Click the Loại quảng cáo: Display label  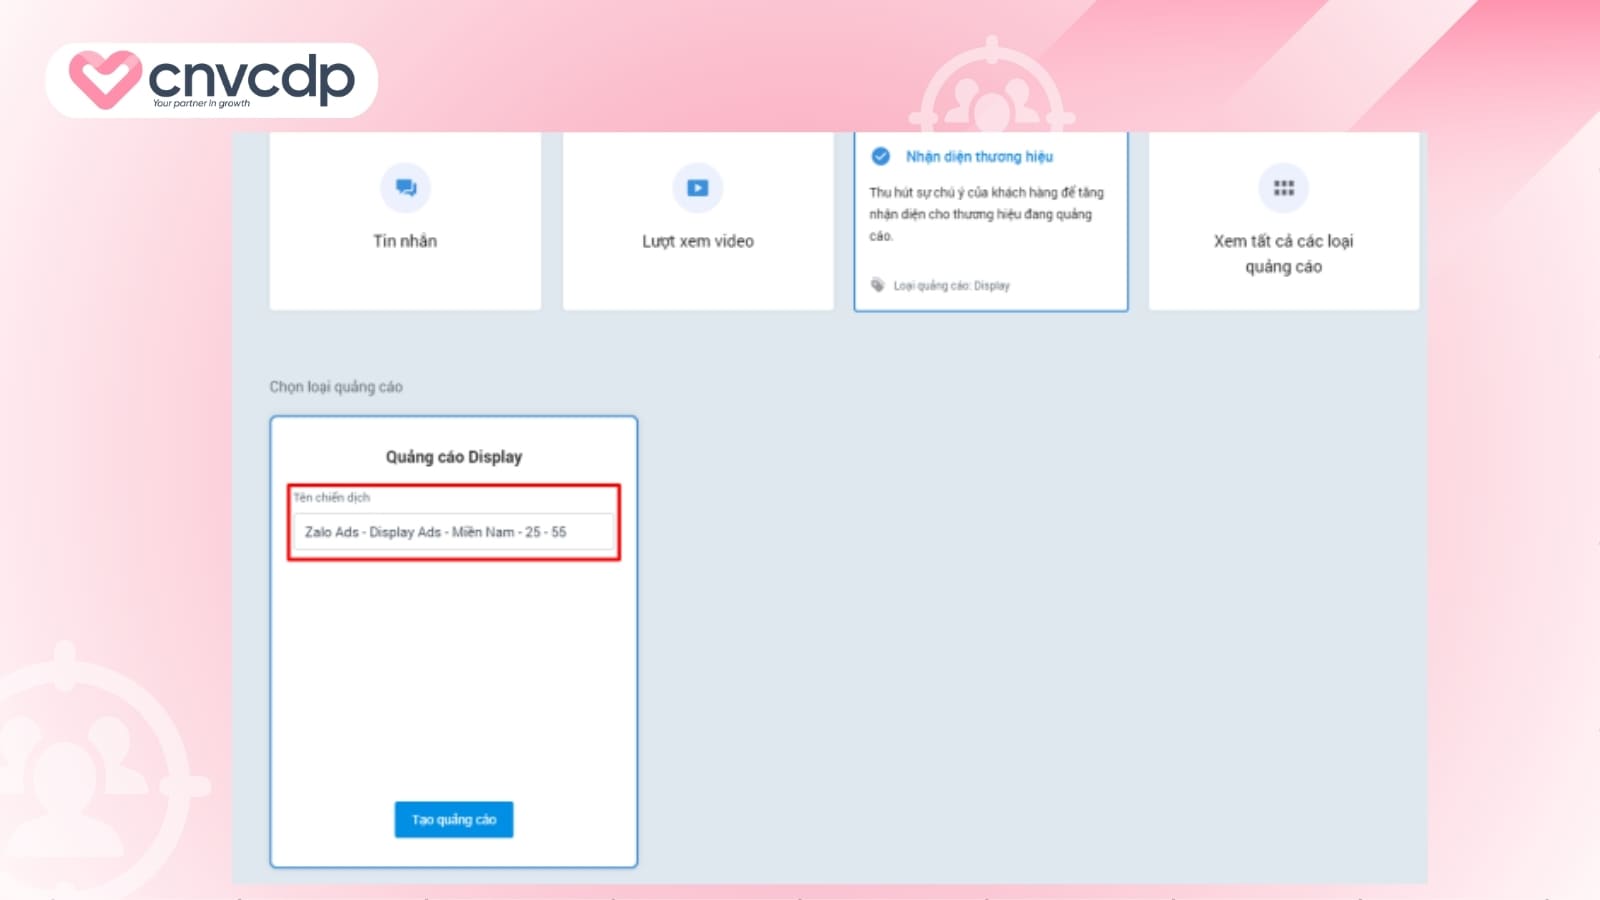950,285
